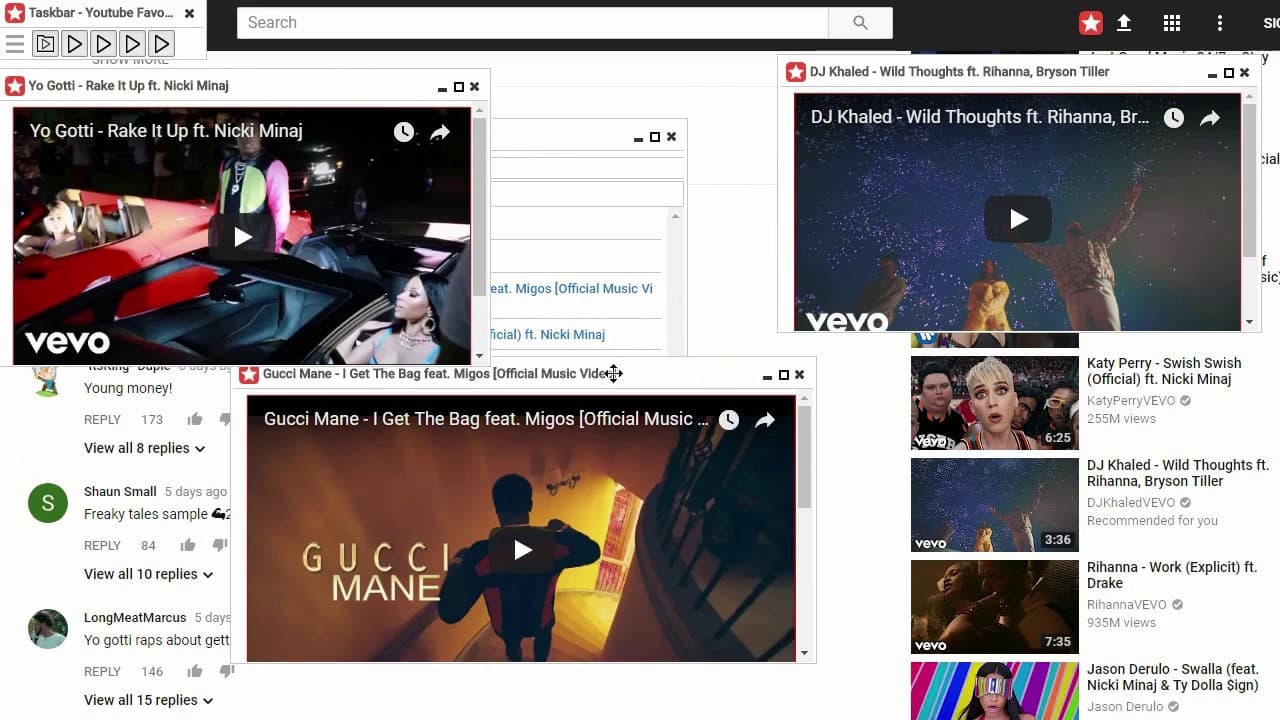Click share arrow on DJ Khaled video
This screenshot has height=720, width=1280.
point(1210,118)
